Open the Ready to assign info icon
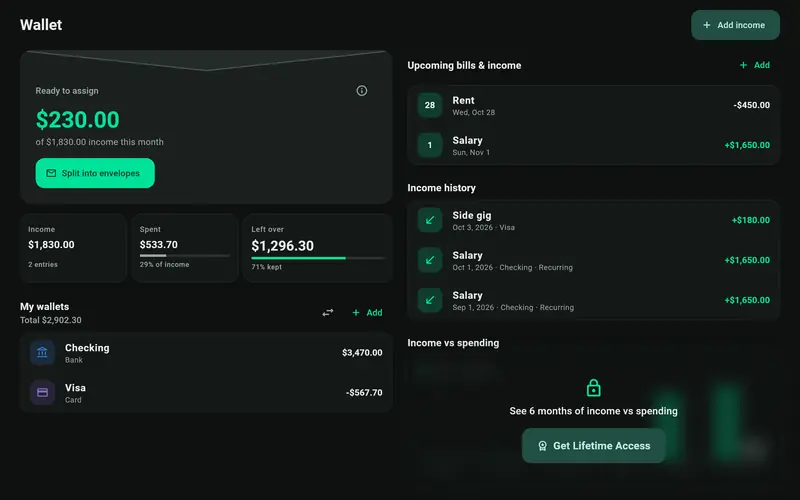 point(362,91)
